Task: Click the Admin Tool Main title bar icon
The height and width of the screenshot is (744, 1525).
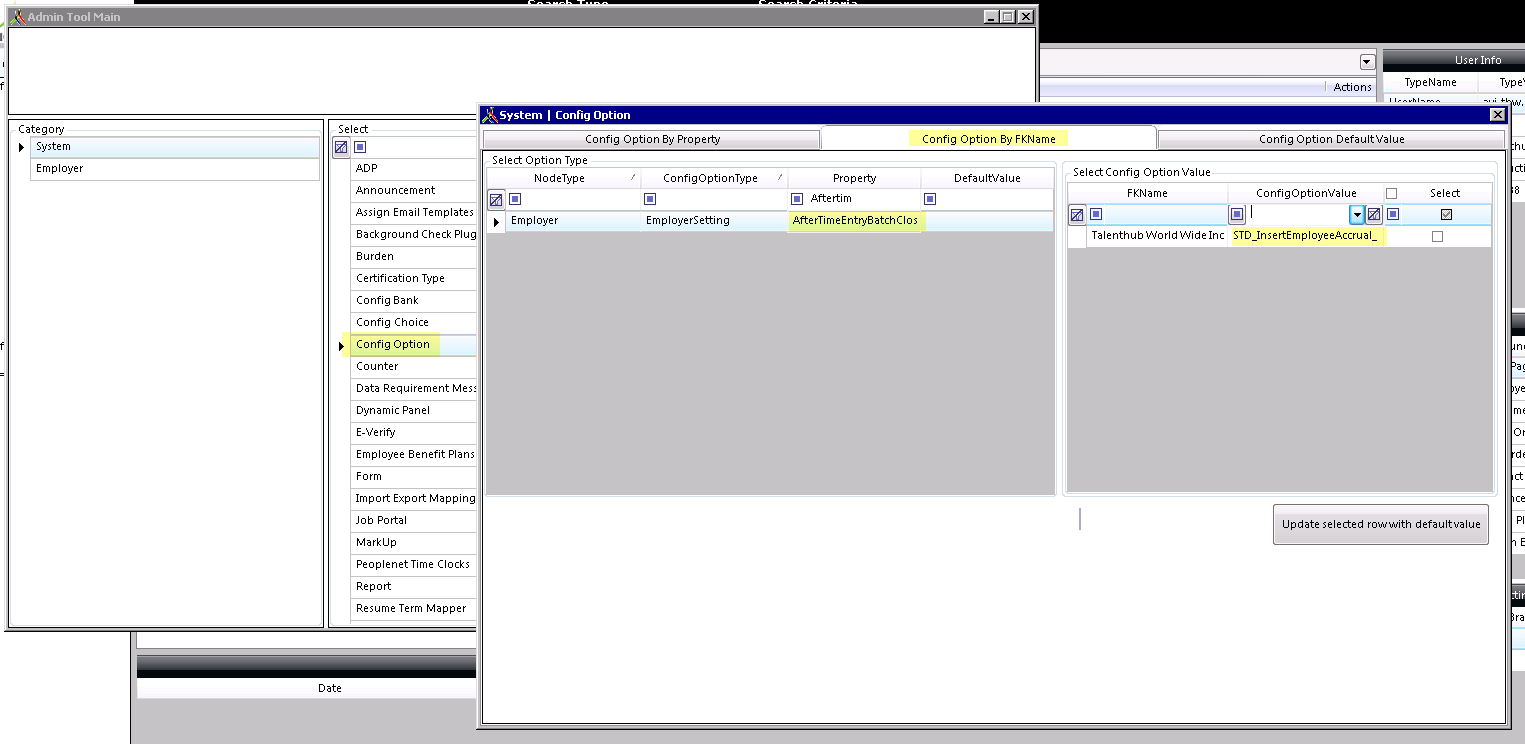Action: pos(18,16)
